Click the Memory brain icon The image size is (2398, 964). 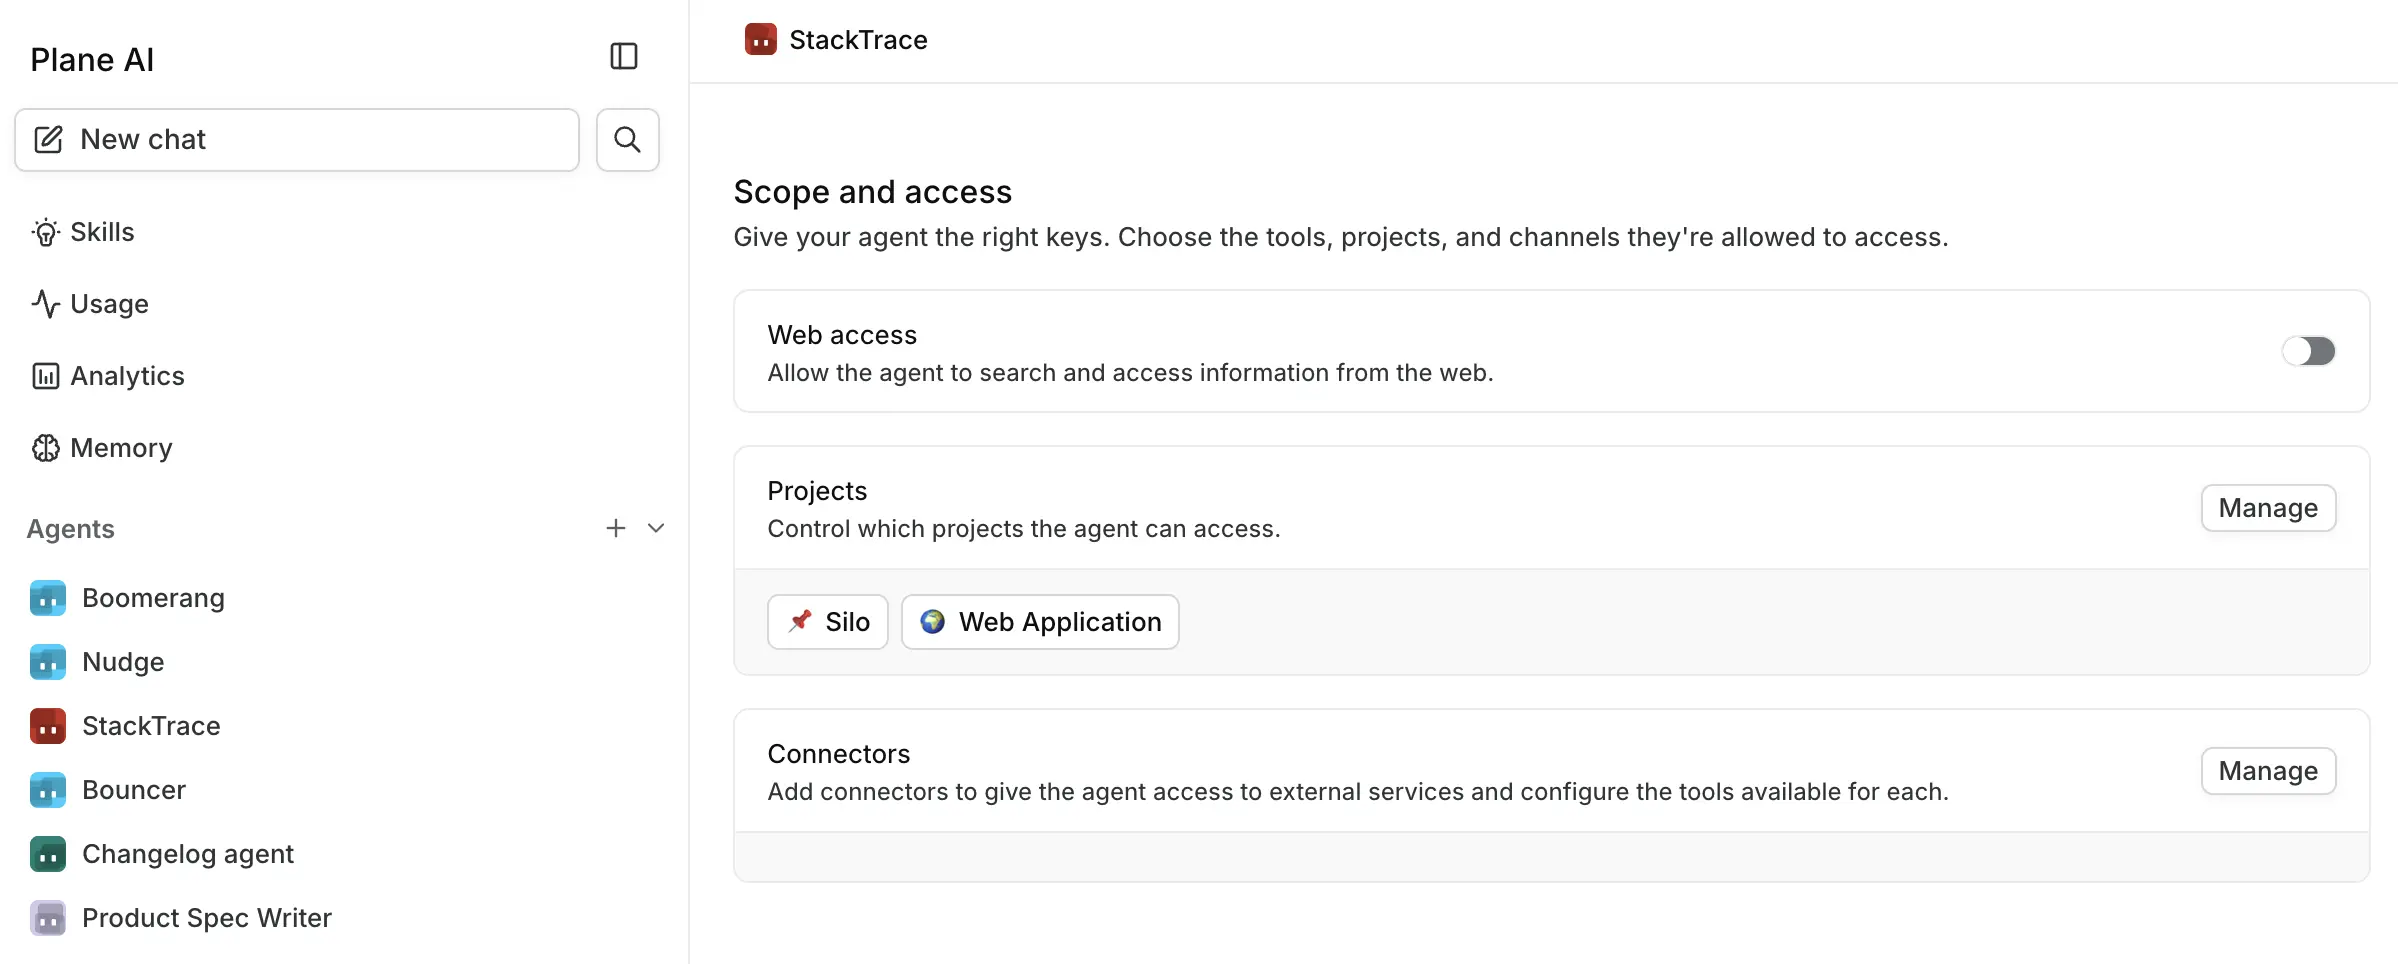(46, 448)
